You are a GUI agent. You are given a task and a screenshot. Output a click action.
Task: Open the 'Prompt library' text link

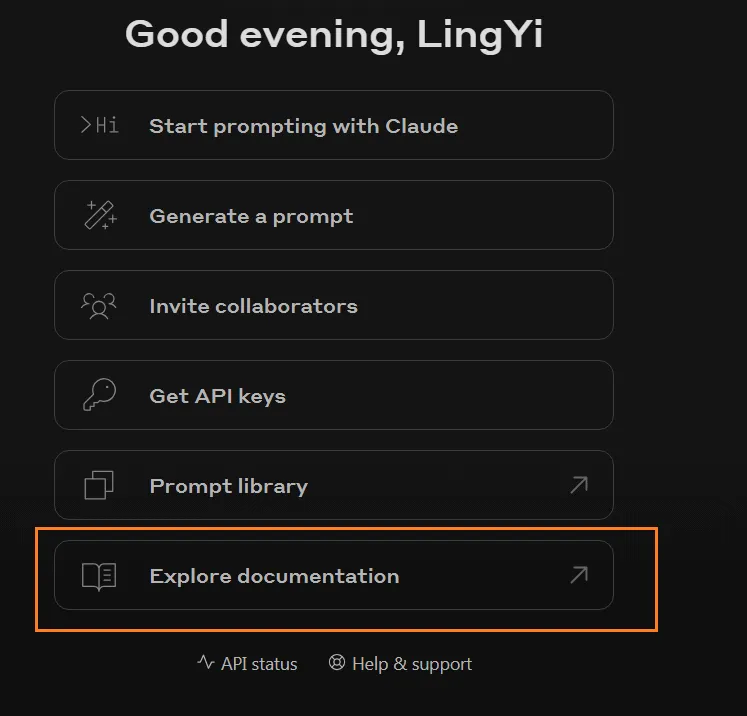point(228,486)
